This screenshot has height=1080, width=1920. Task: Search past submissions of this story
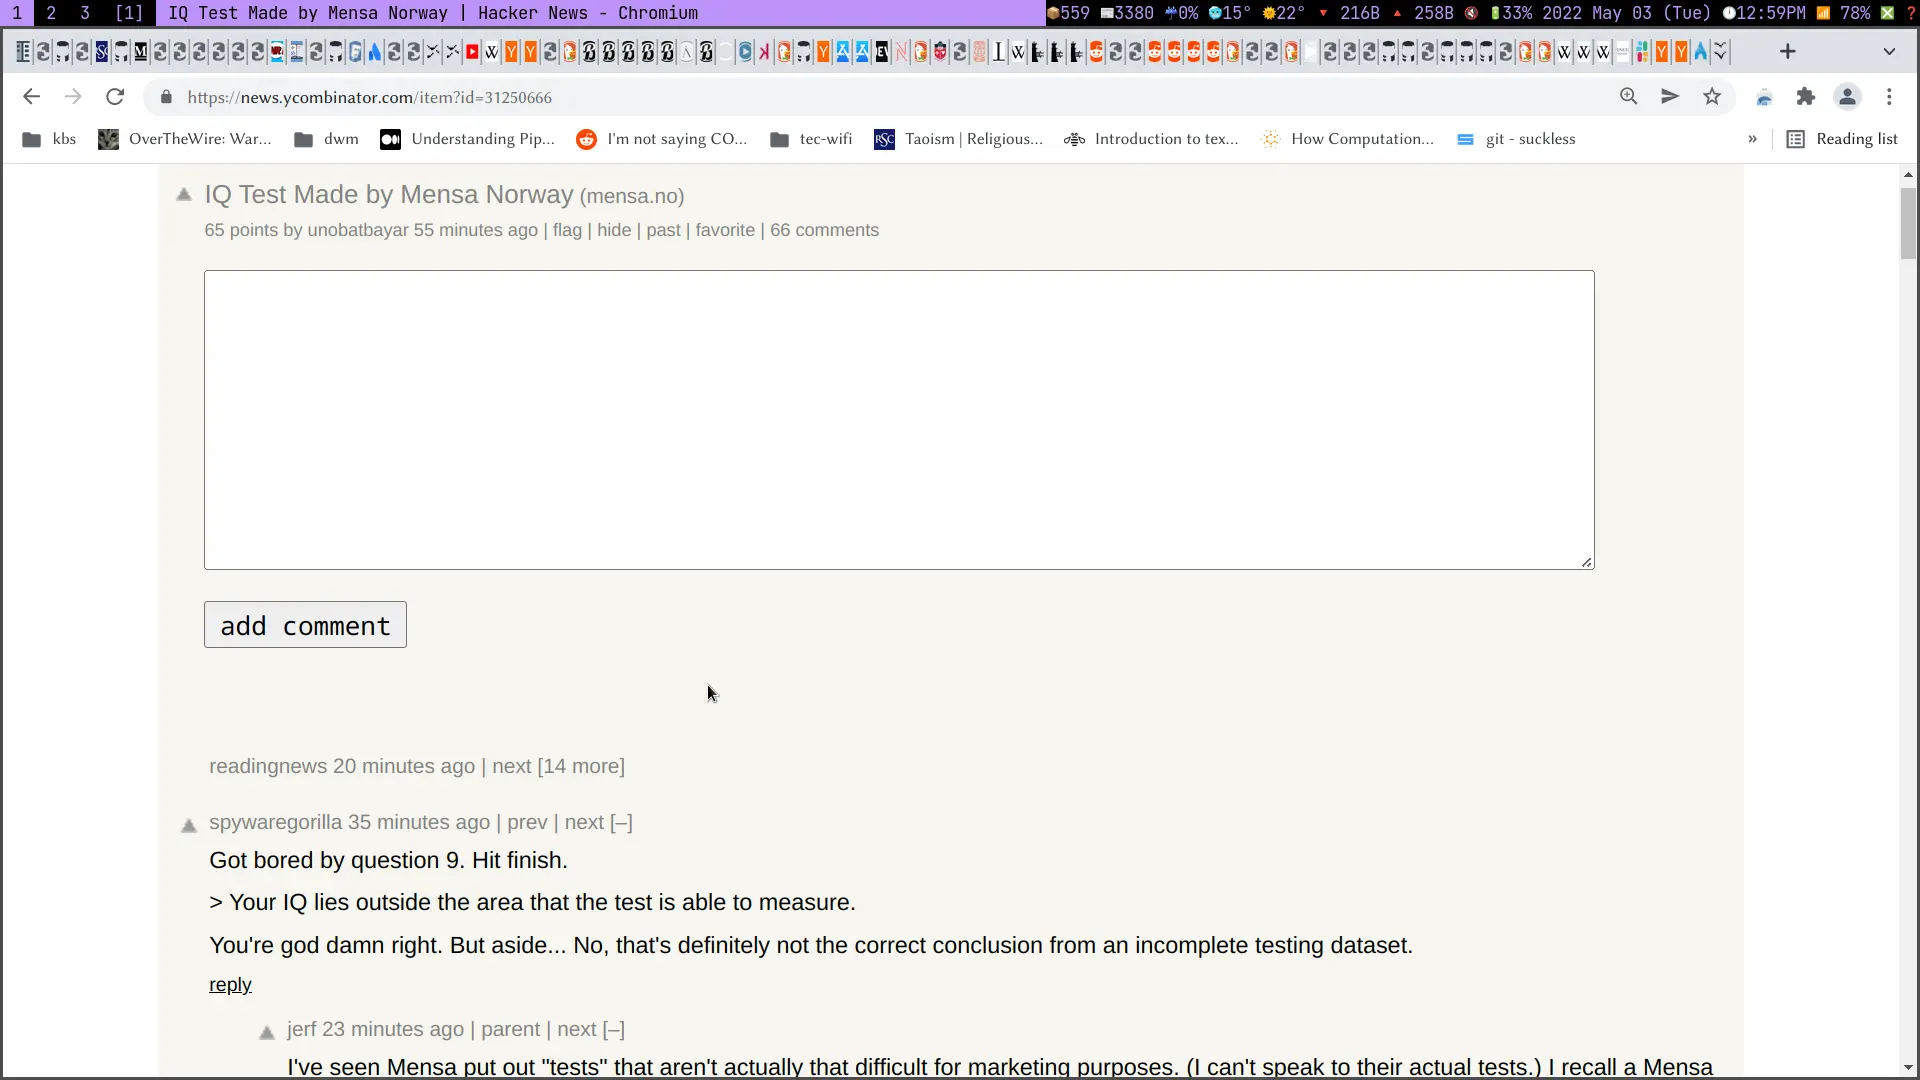coord(663,230)
